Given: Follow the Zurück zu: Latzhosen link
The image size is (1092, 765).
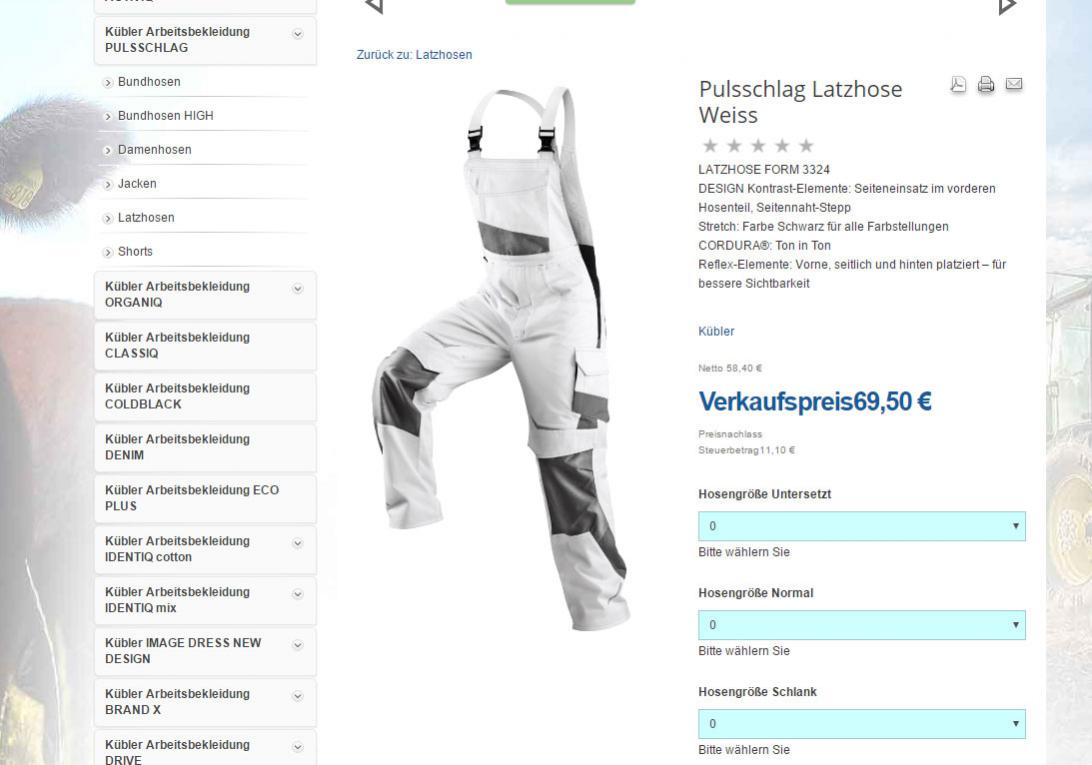Looking at the screenshot, I should click(x=414, y=54).
